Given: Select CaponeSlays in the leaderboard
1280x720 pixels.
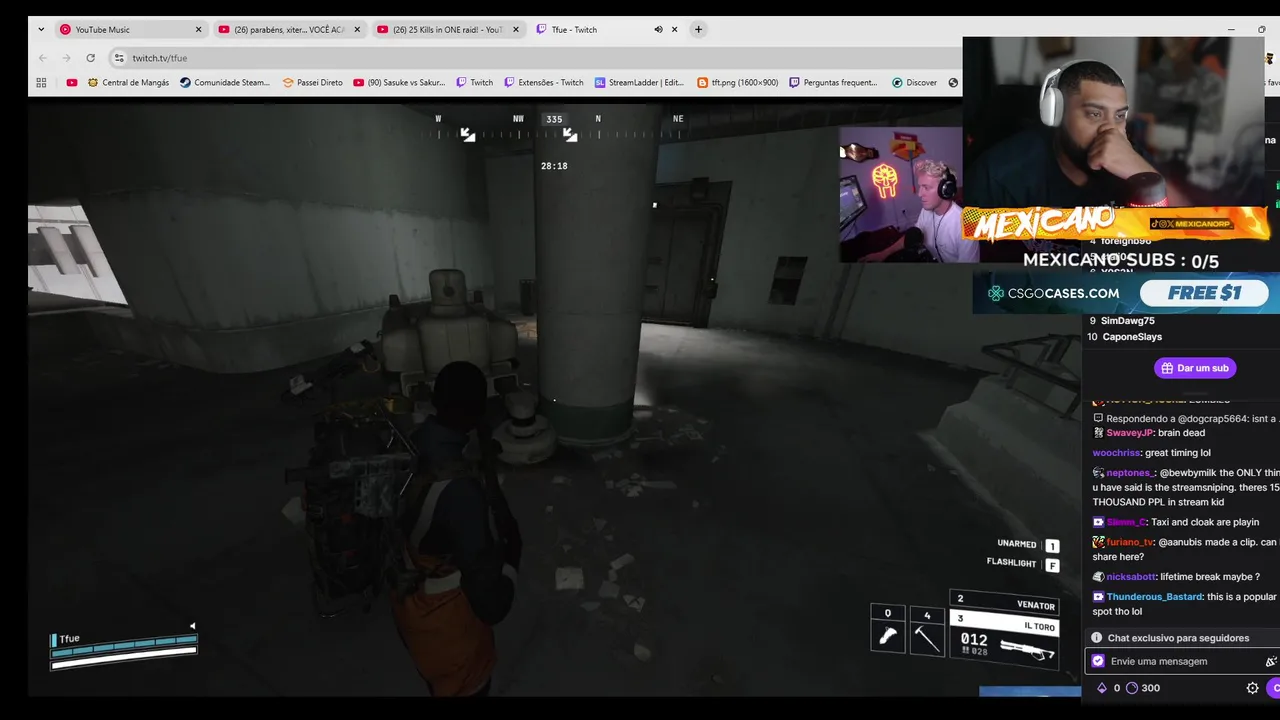Looking at the screenshot, I should pos(1132,337).
